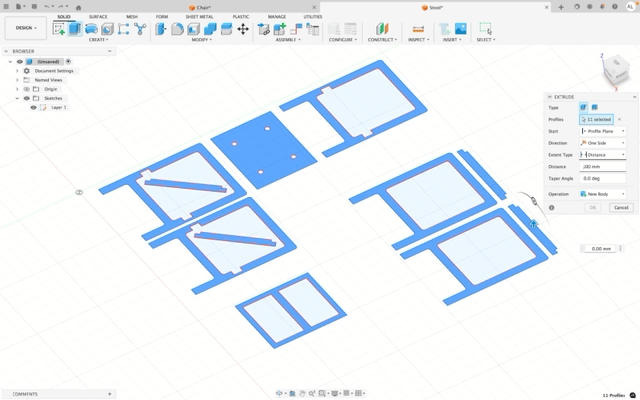Click the Distance input field
The image size is (640, 400).
coord(603,167)
